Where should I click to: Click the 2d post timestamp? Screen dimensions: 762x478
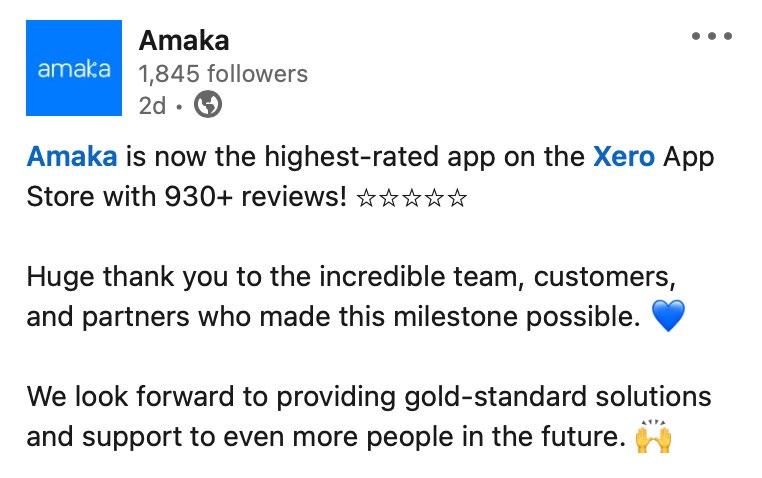(152, 104)
